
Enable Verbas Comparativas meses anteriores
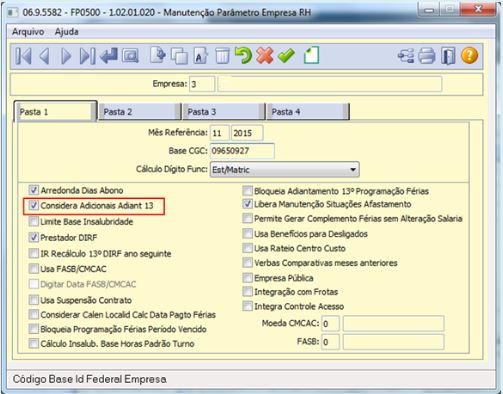pyautogui.click(x=247, y=263)
